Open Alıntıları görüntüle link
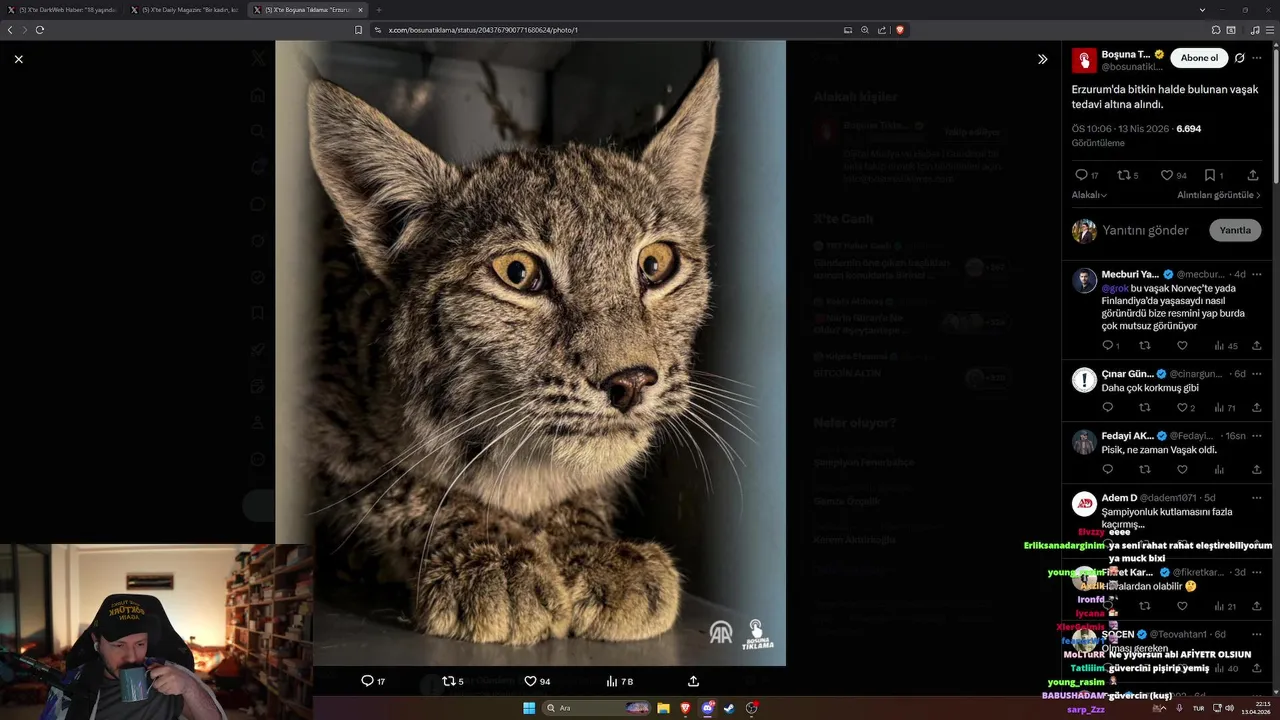 tap(1219, 195)
